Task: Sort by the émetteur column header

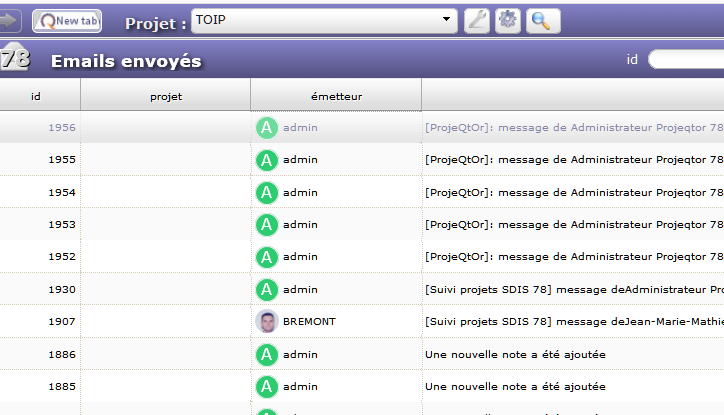Action: click(335, 96)
